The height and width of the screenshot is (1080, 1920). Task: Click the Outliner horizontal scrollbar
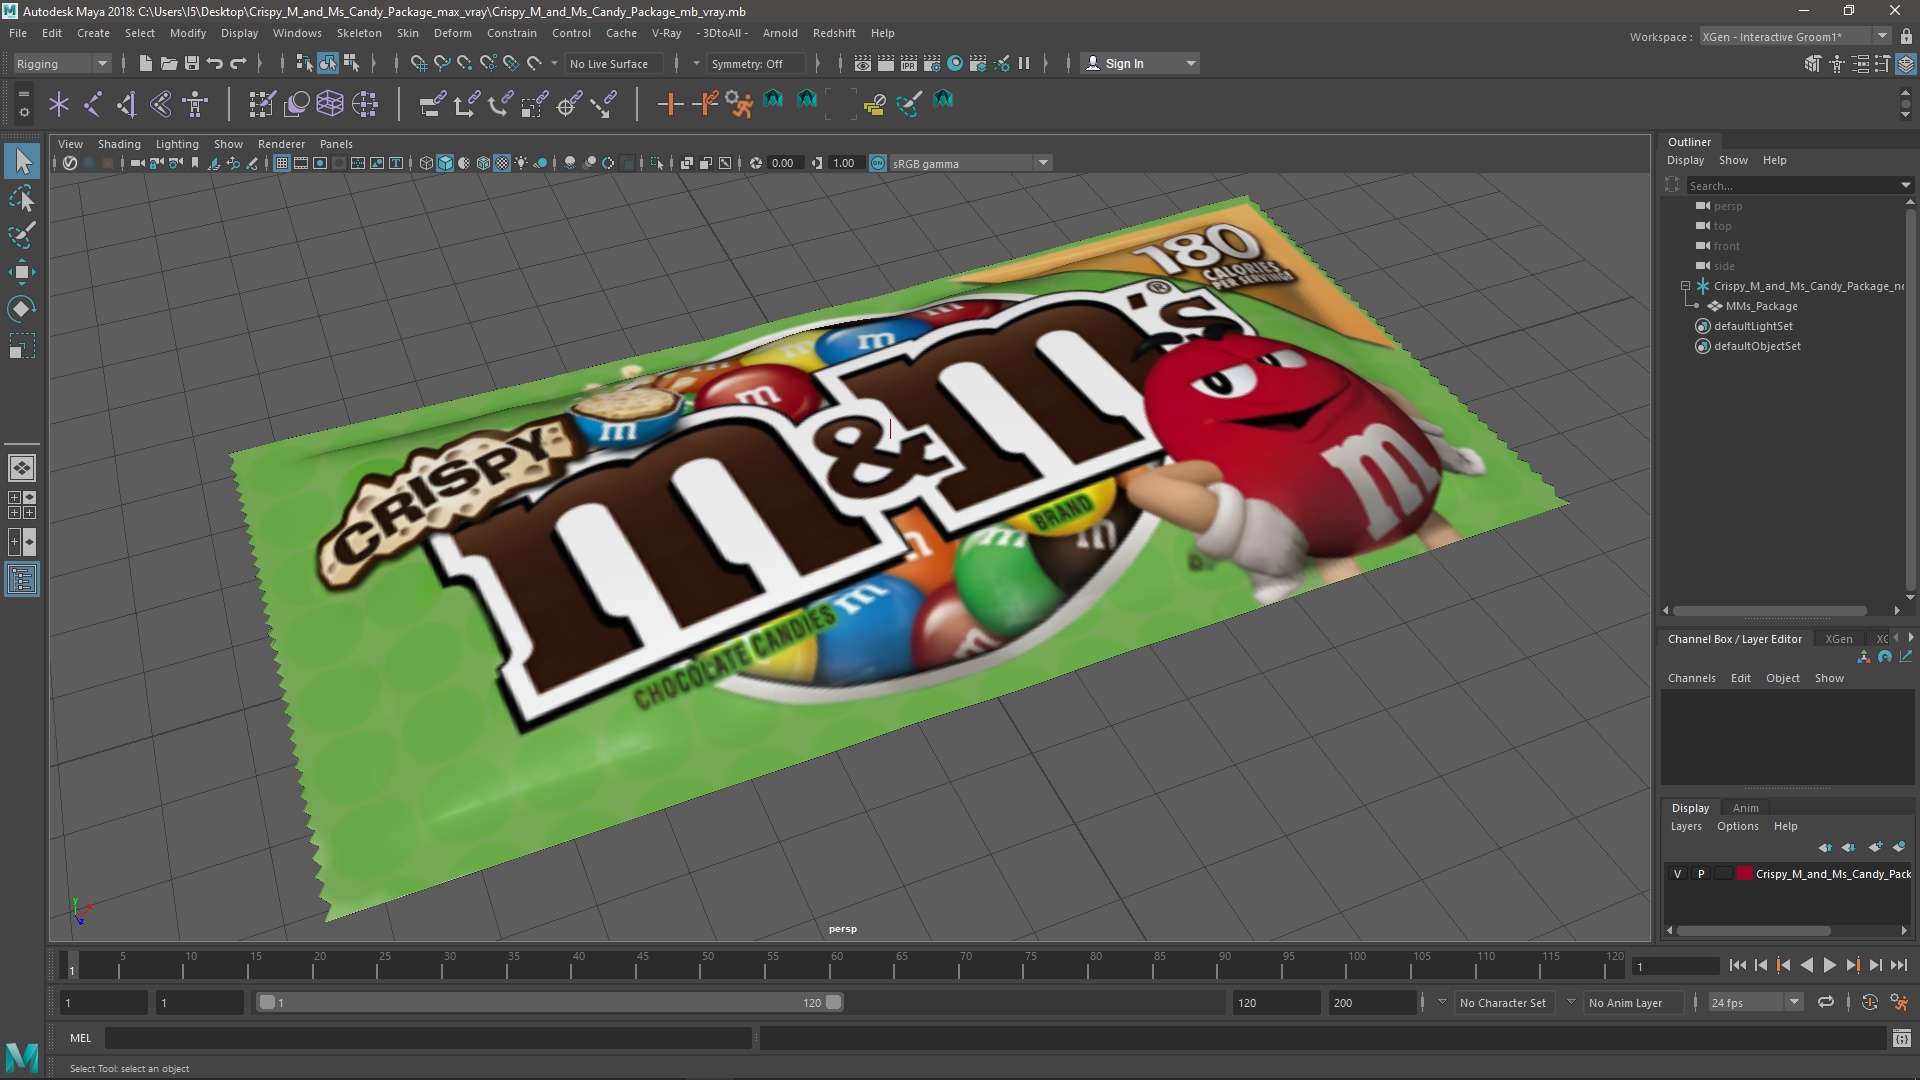coord(1769,611)
